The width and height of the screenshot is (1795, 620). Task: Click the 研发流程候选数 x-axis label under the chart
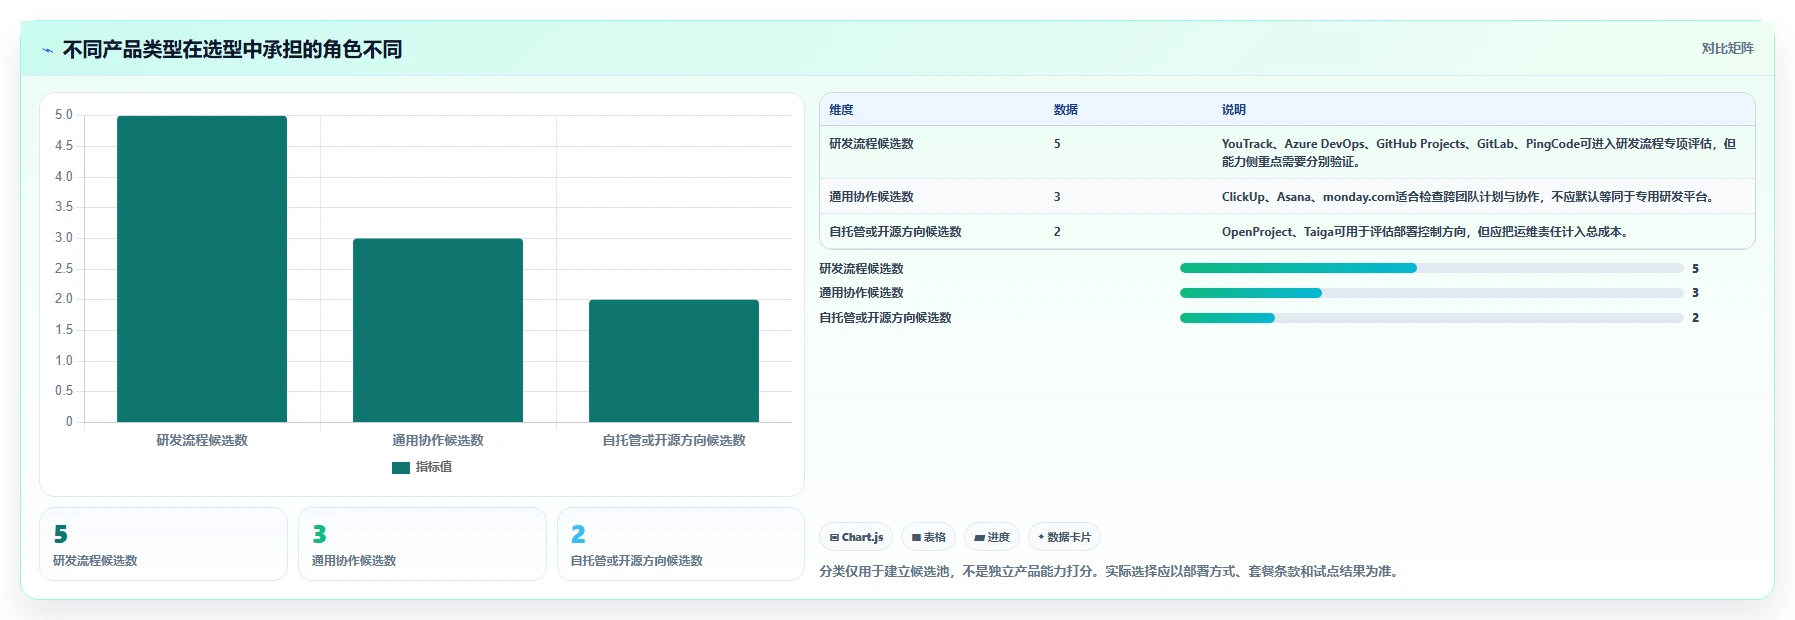tap(202, 440)
